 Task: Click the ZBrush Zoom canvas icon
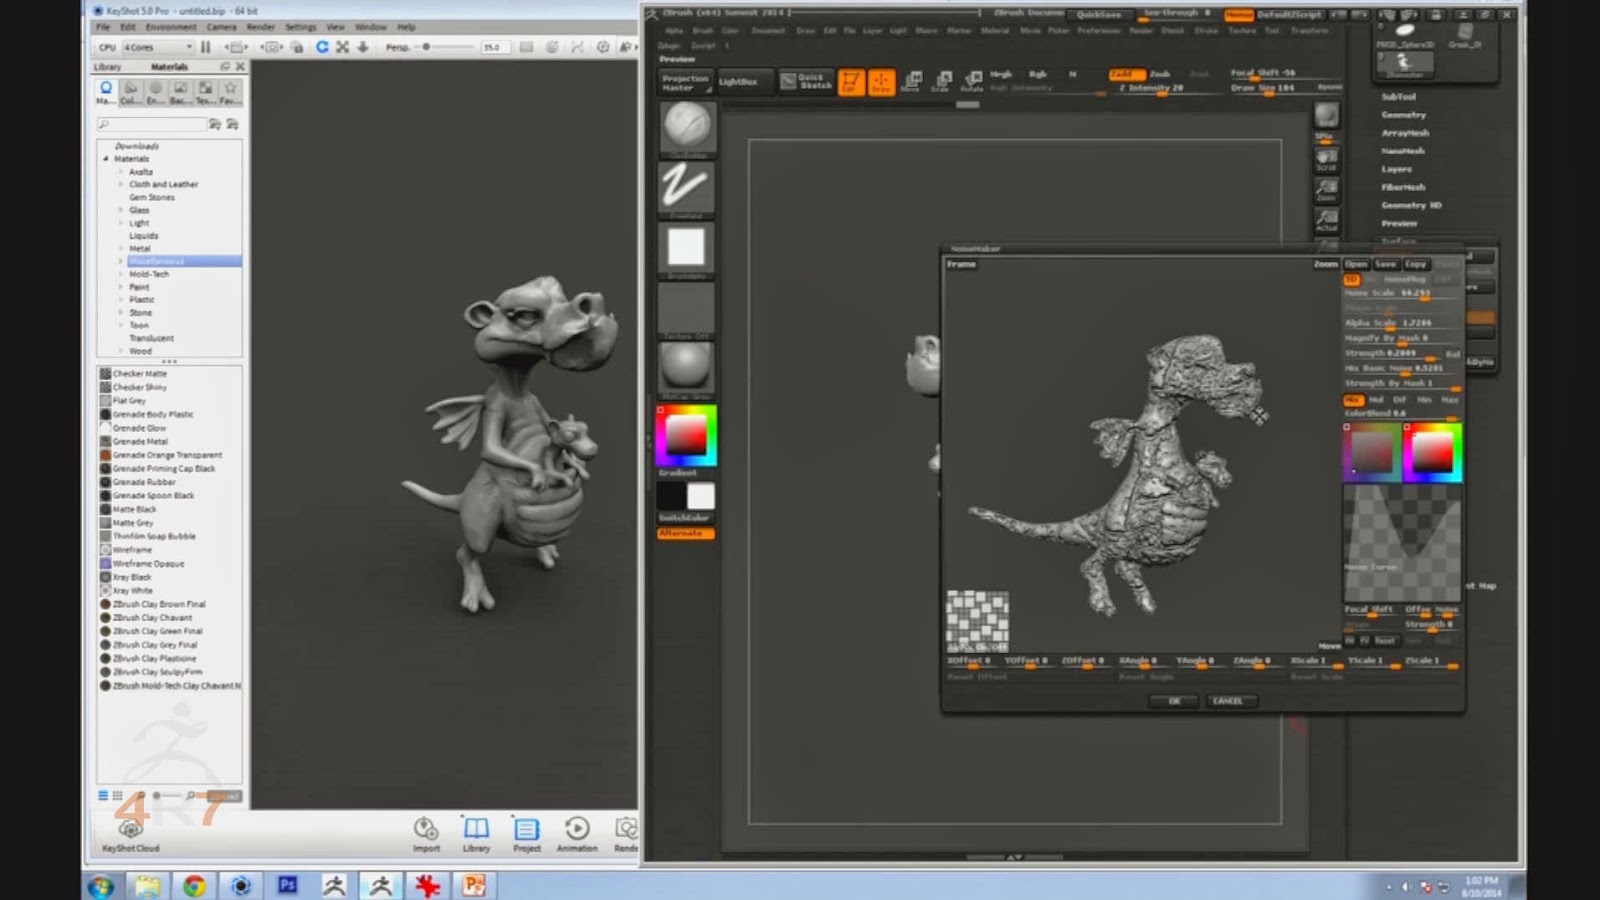(1327, 189)
